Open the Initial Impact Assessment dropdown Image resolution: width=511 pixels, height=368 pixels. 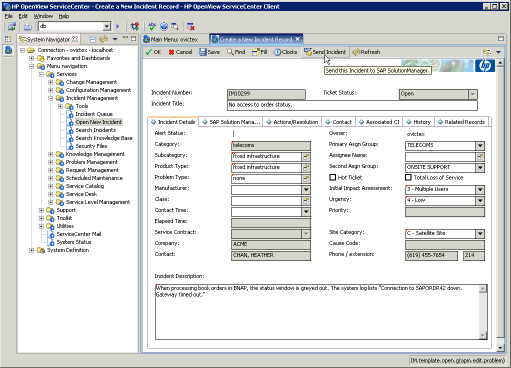[480, 190]
